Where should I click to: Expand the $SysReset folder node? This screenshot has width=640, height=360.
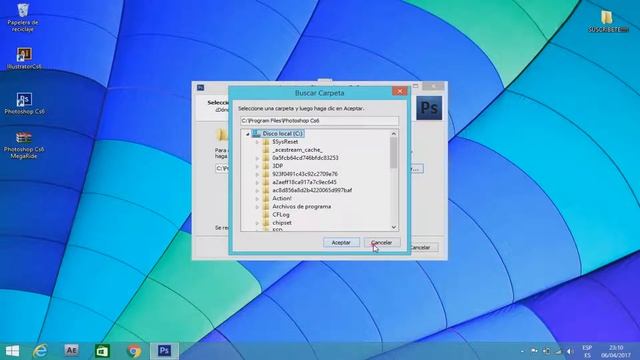coord(257,142)
